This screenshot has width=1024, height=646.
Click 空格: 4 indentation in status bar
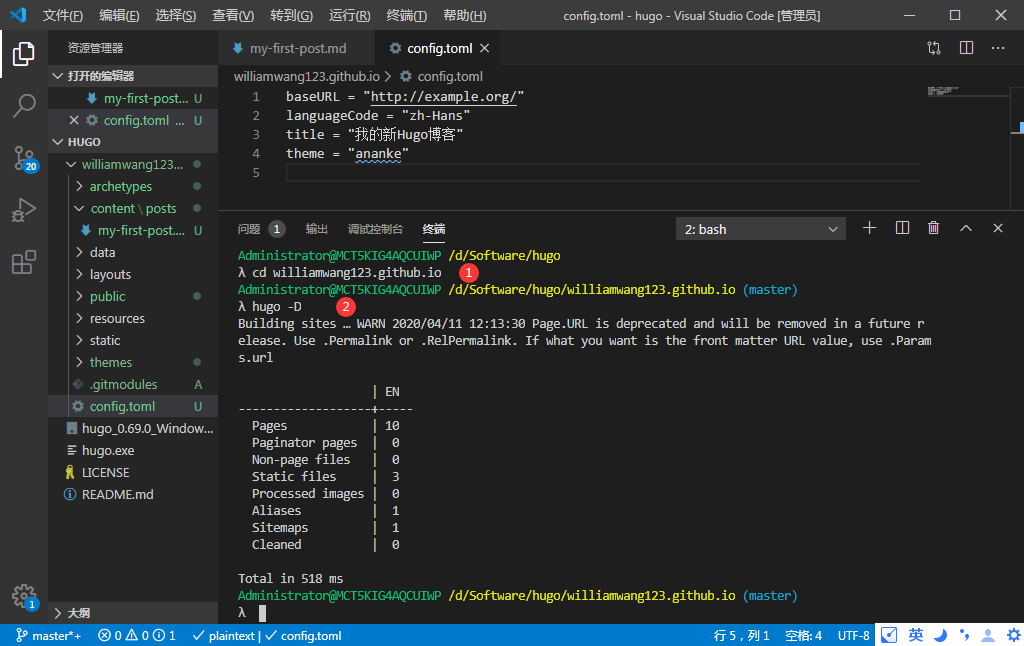tap(803, 636)
